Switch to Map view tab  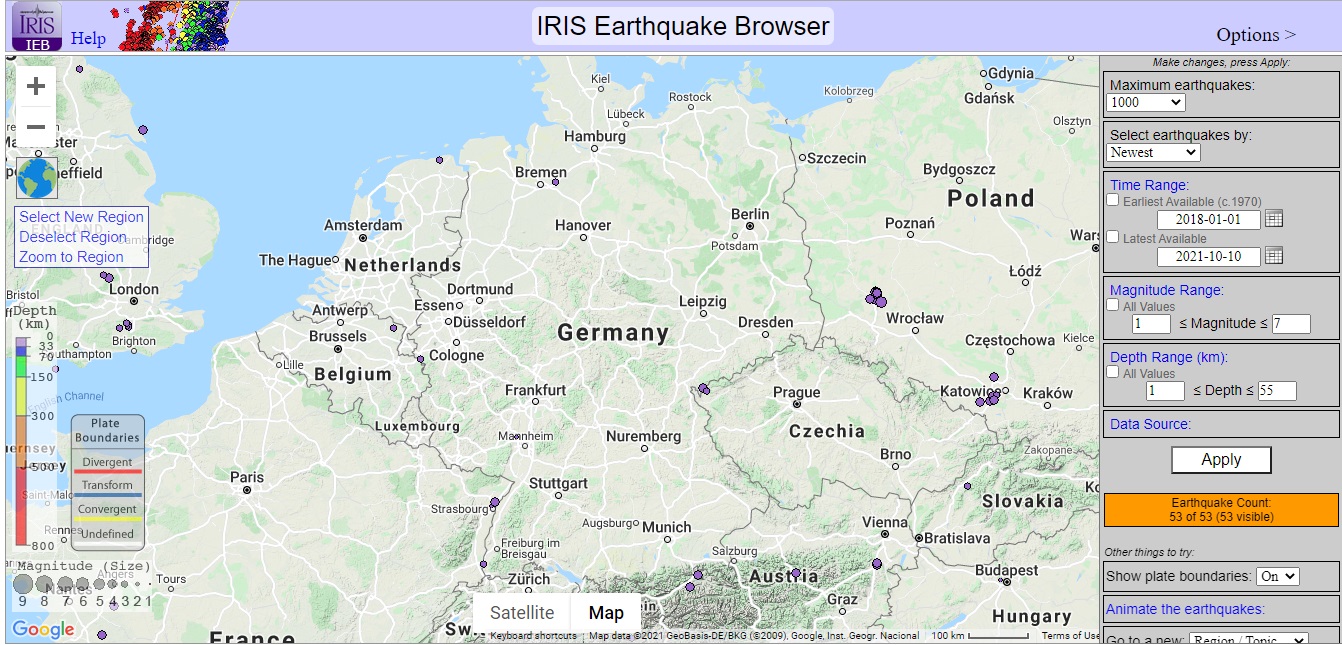click(x=606, y=613)
